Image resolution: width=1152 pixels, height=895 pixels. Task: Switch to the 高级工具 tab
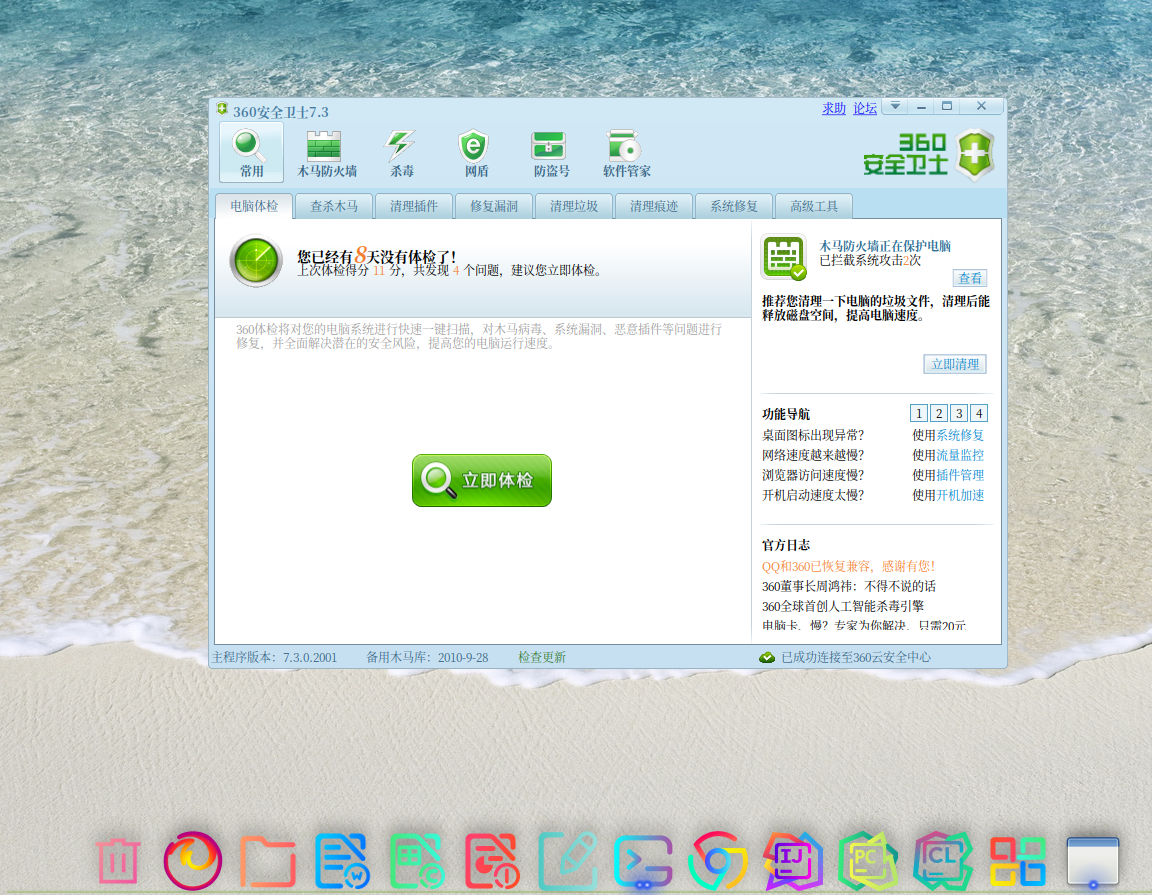(813, 206)
